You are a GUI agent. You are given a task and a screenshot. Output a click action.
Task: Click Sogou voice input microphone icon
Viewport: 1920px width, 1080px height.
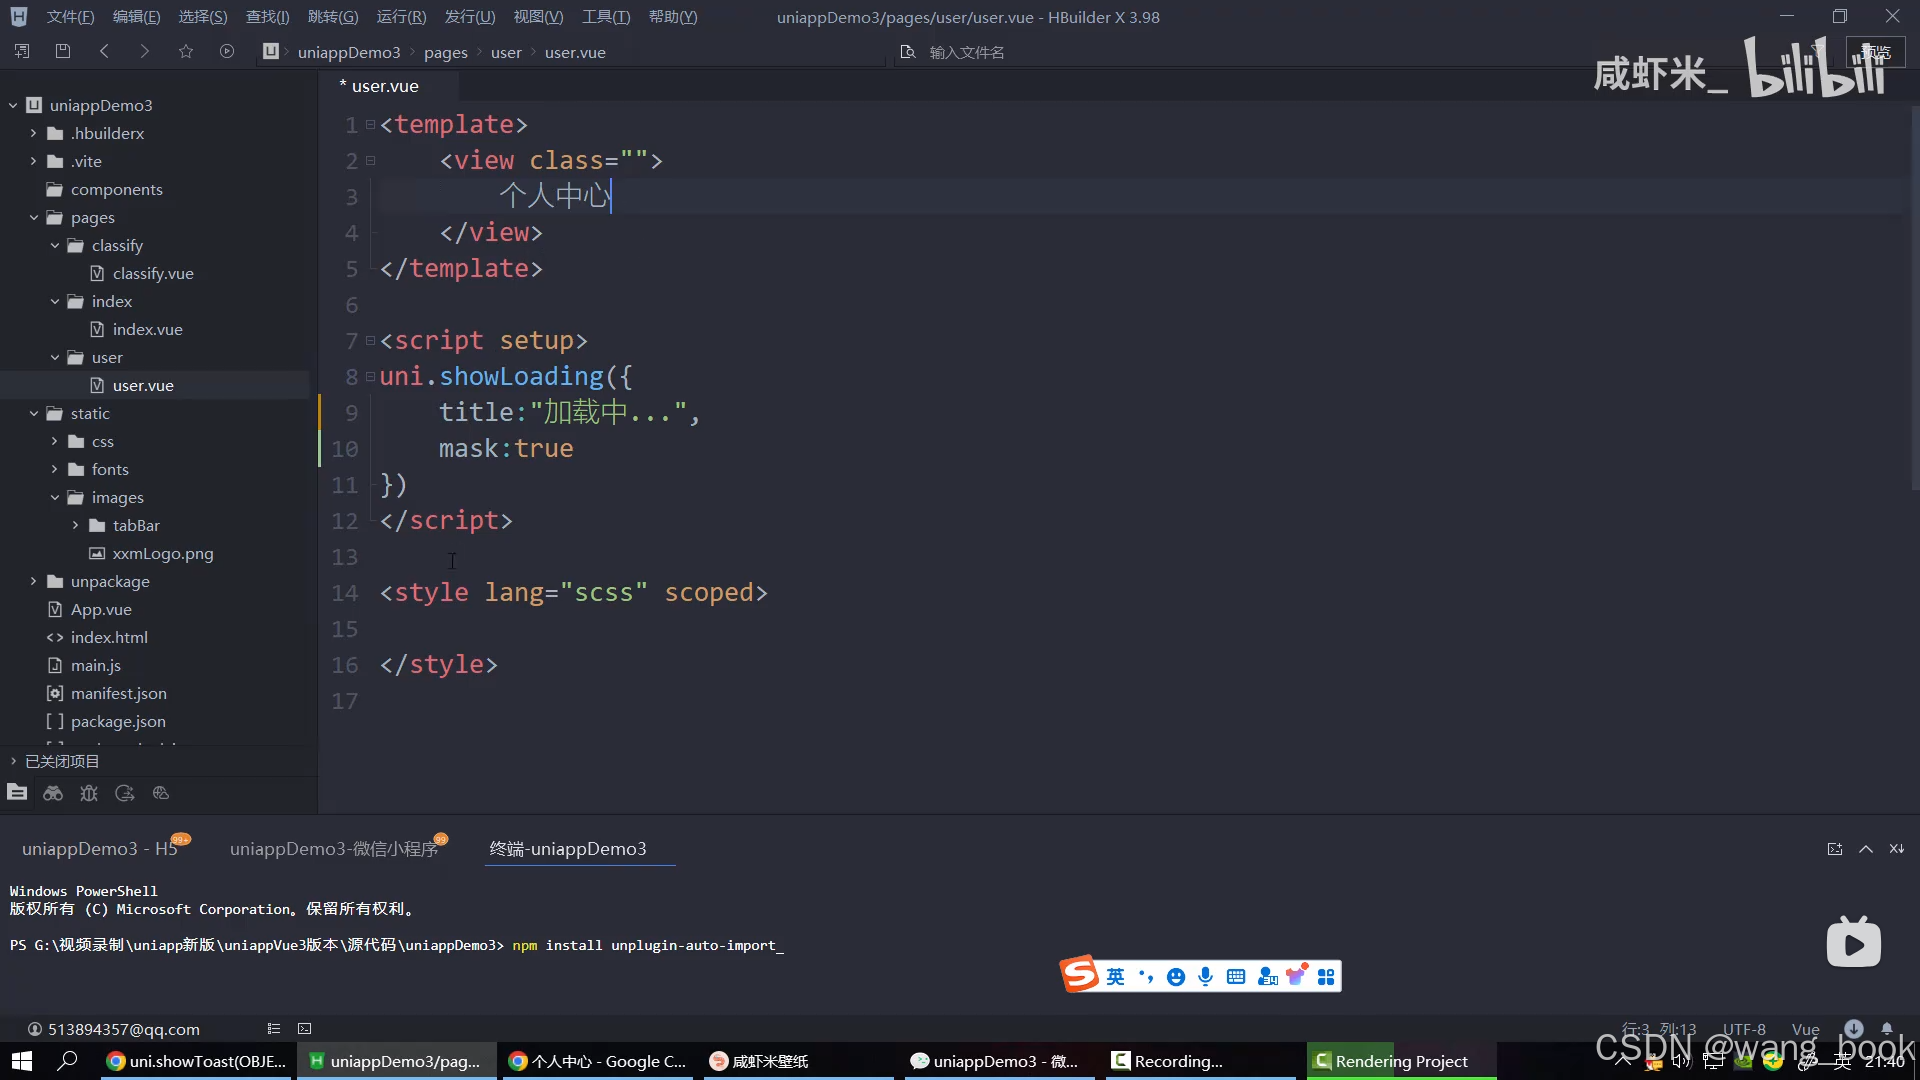1206,977
